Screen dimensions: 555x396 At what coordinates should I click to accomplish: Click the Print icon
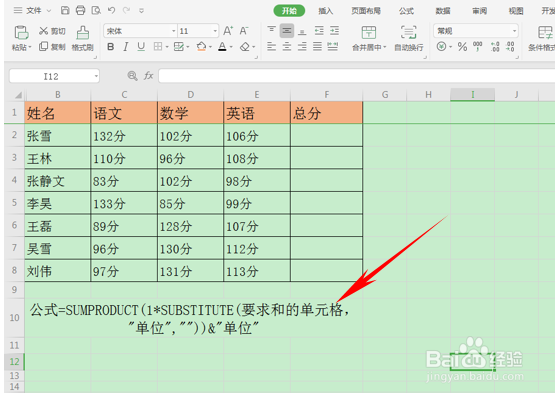[x=80, y=10]
